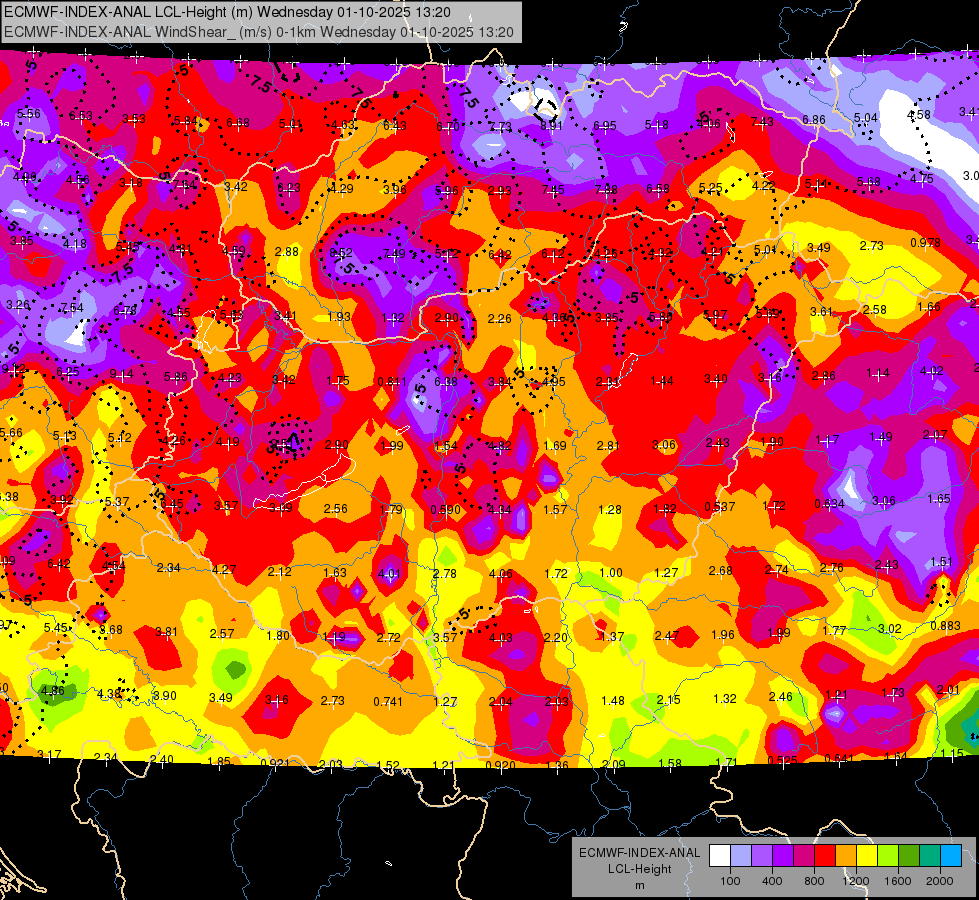The width and height of the screenshot is (979, 900).
Task: Click the map value 1.37
Action: pos(612,636)
